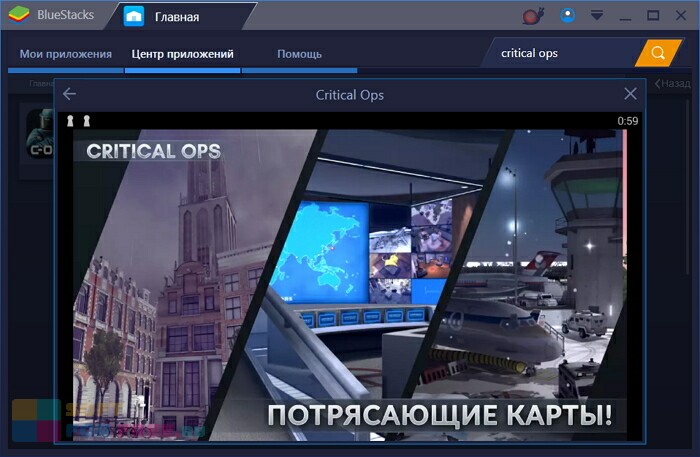The image size is (700, 457).
Task: Close the Critical Ops video dialog
Action: click(x=630, y=94)
